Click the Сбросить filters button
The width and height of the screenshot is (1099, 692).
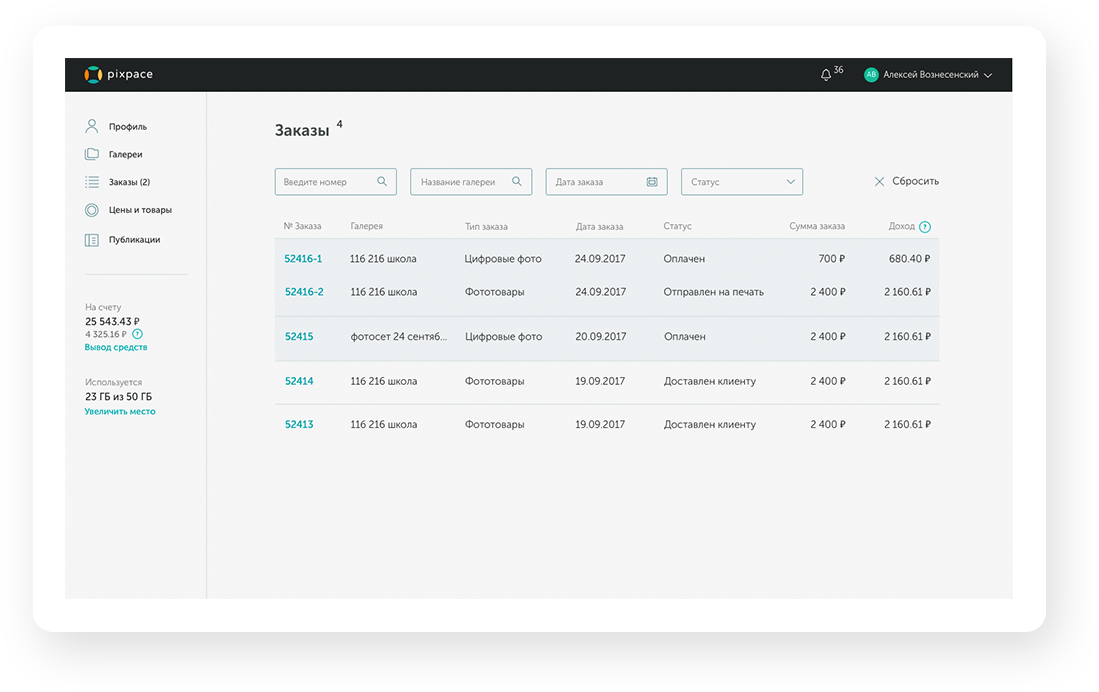tap(906, 181)
